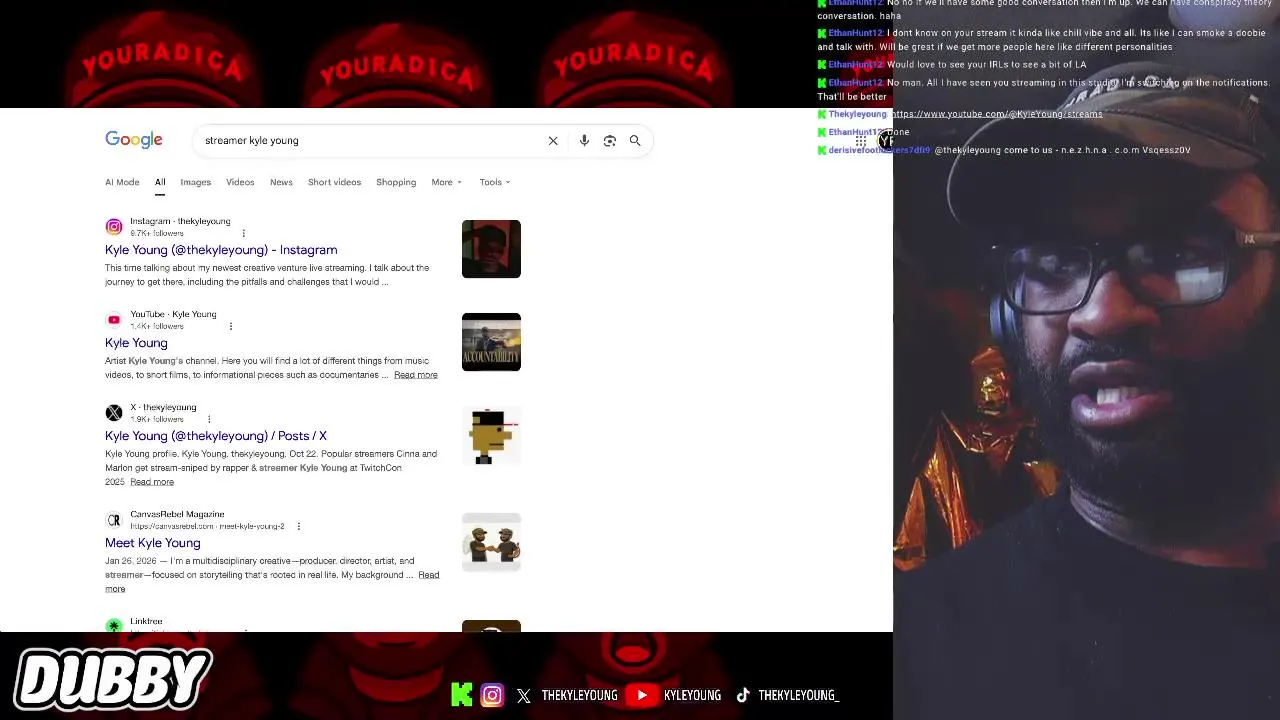Open the three-dot menu on the Instagram result
Image resolution: width=1280 pixels, height=720 pixels.
click(243, 233)
